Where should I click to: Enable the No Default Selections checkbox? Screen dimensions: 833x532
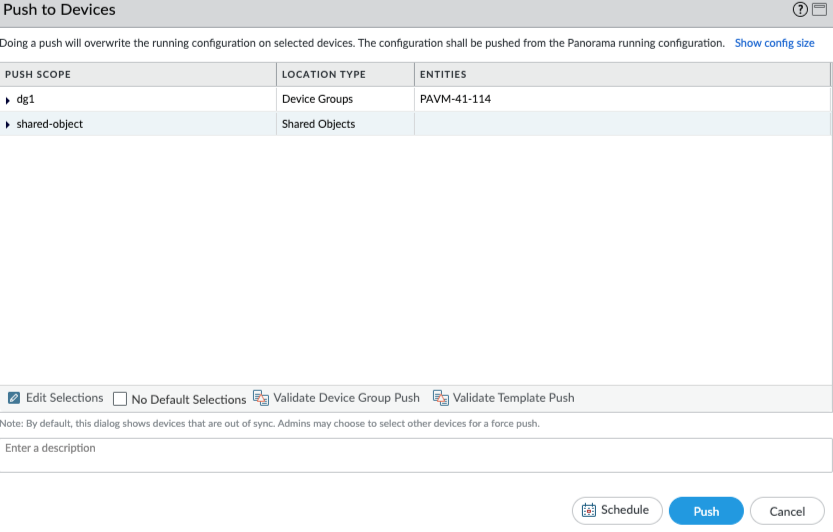click(120, 399)
